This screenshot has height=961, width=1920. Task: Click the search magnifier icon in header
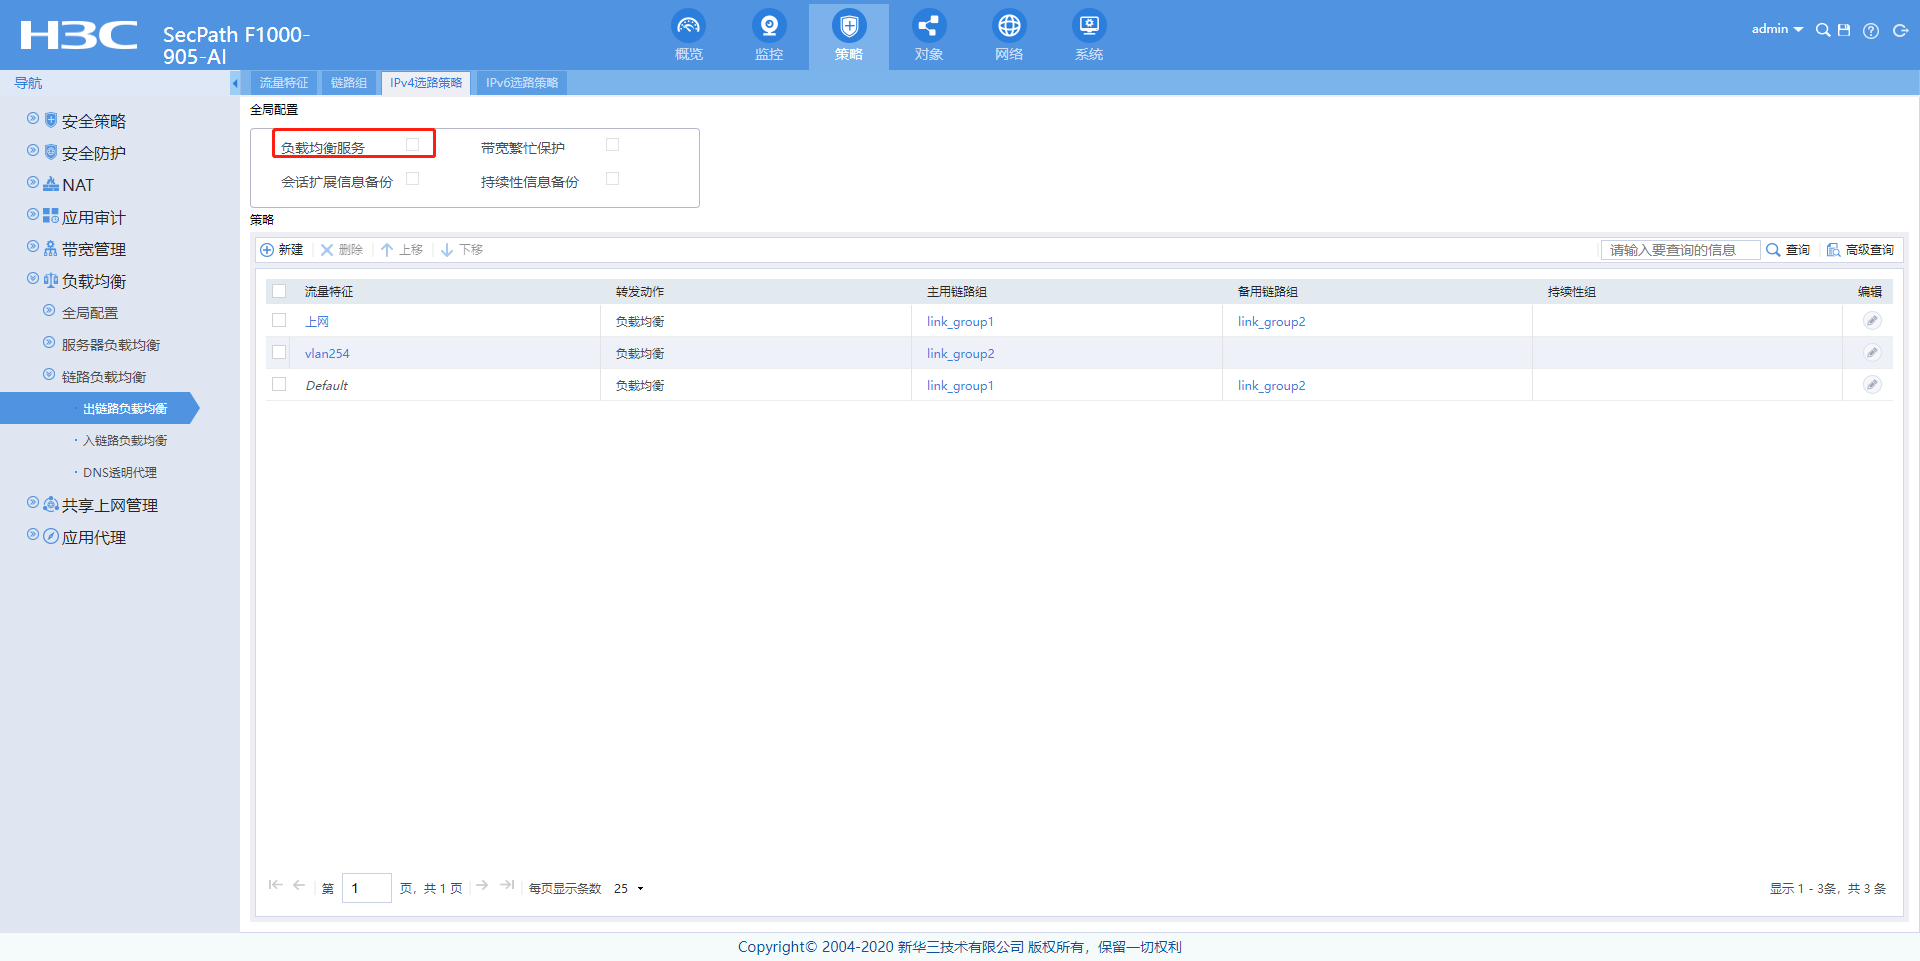(1823, 30)
